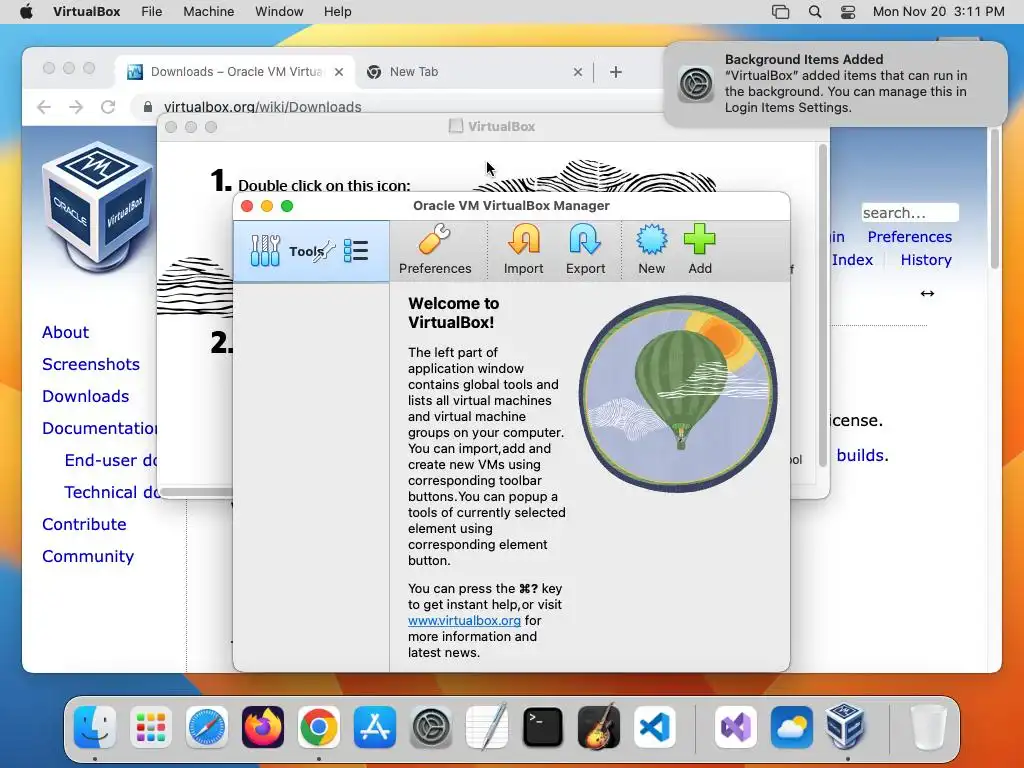Open Launchpad from the Dock
The width and height of the screenshot is (1024, 768).
pyautogui.click(x=151, y=727)
